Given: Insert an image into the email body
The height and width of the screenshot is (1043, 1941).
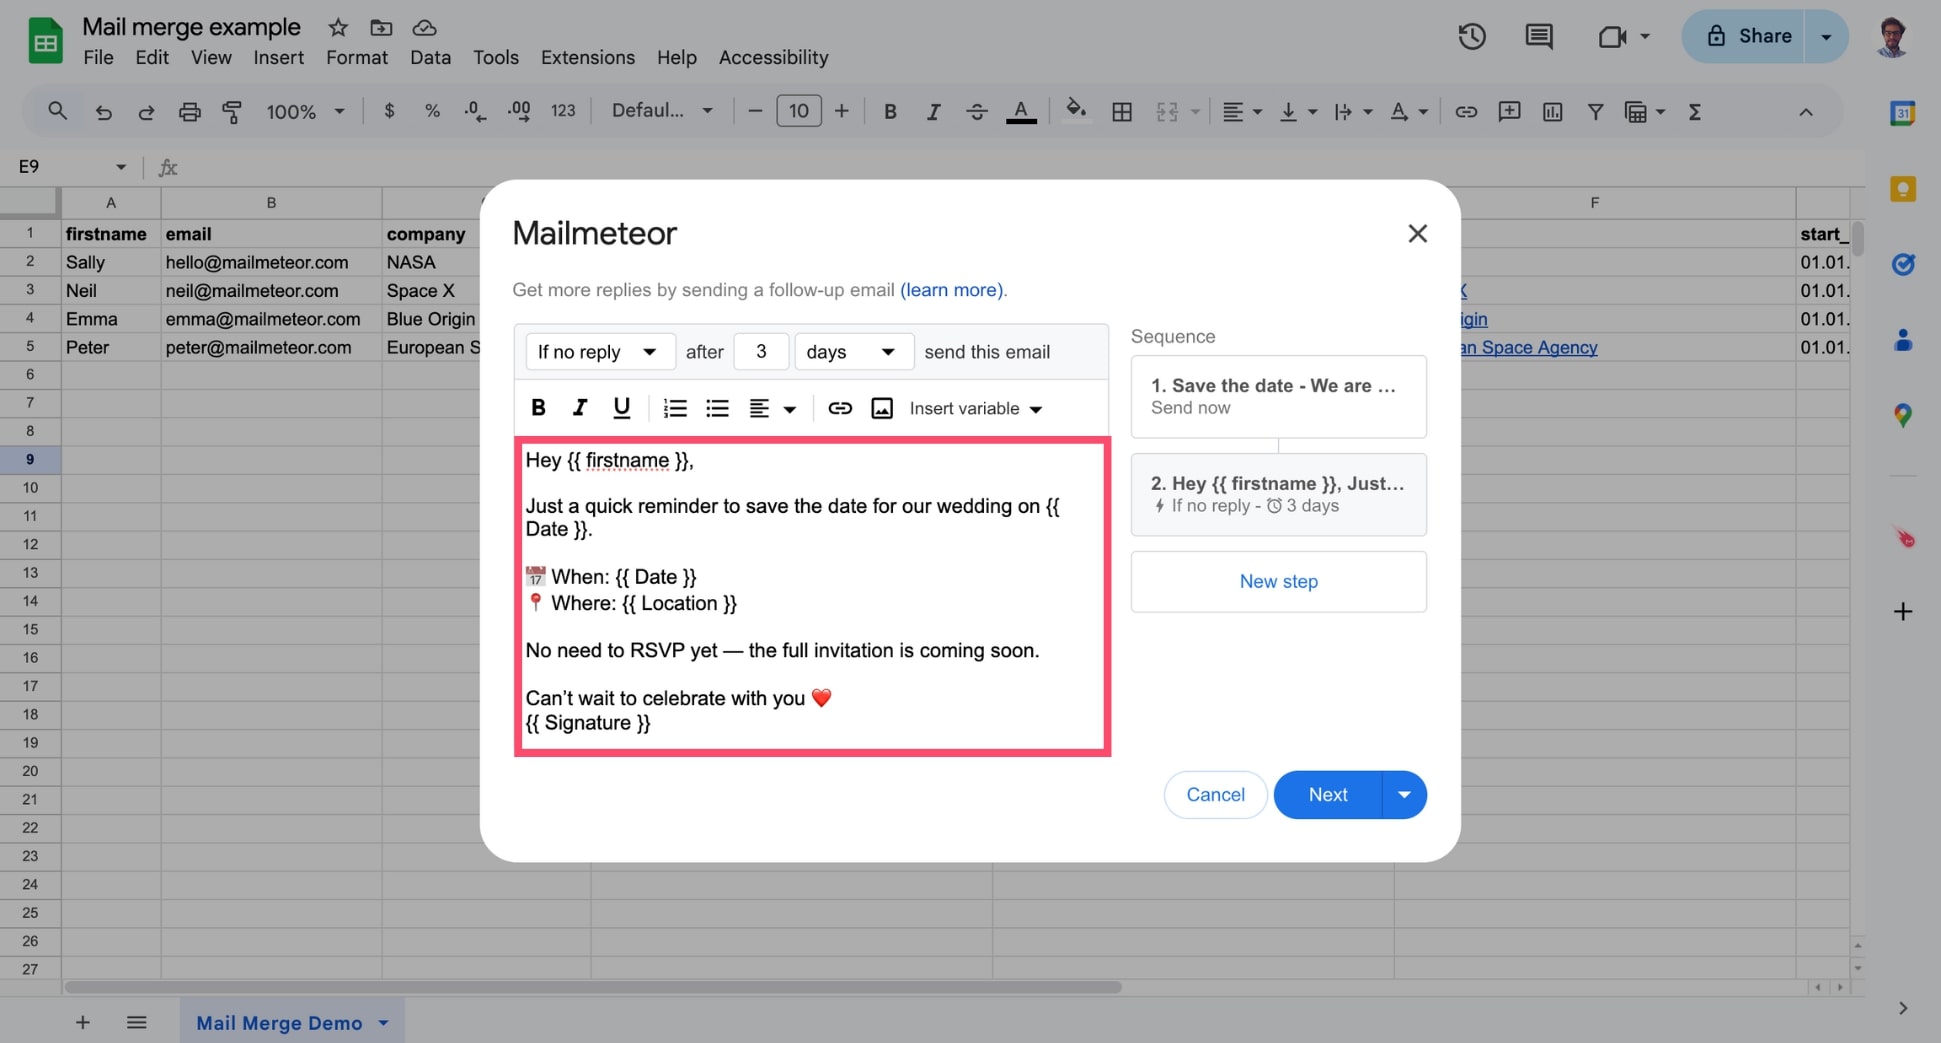Looking at the screenshot, I should tap(881, 408).
